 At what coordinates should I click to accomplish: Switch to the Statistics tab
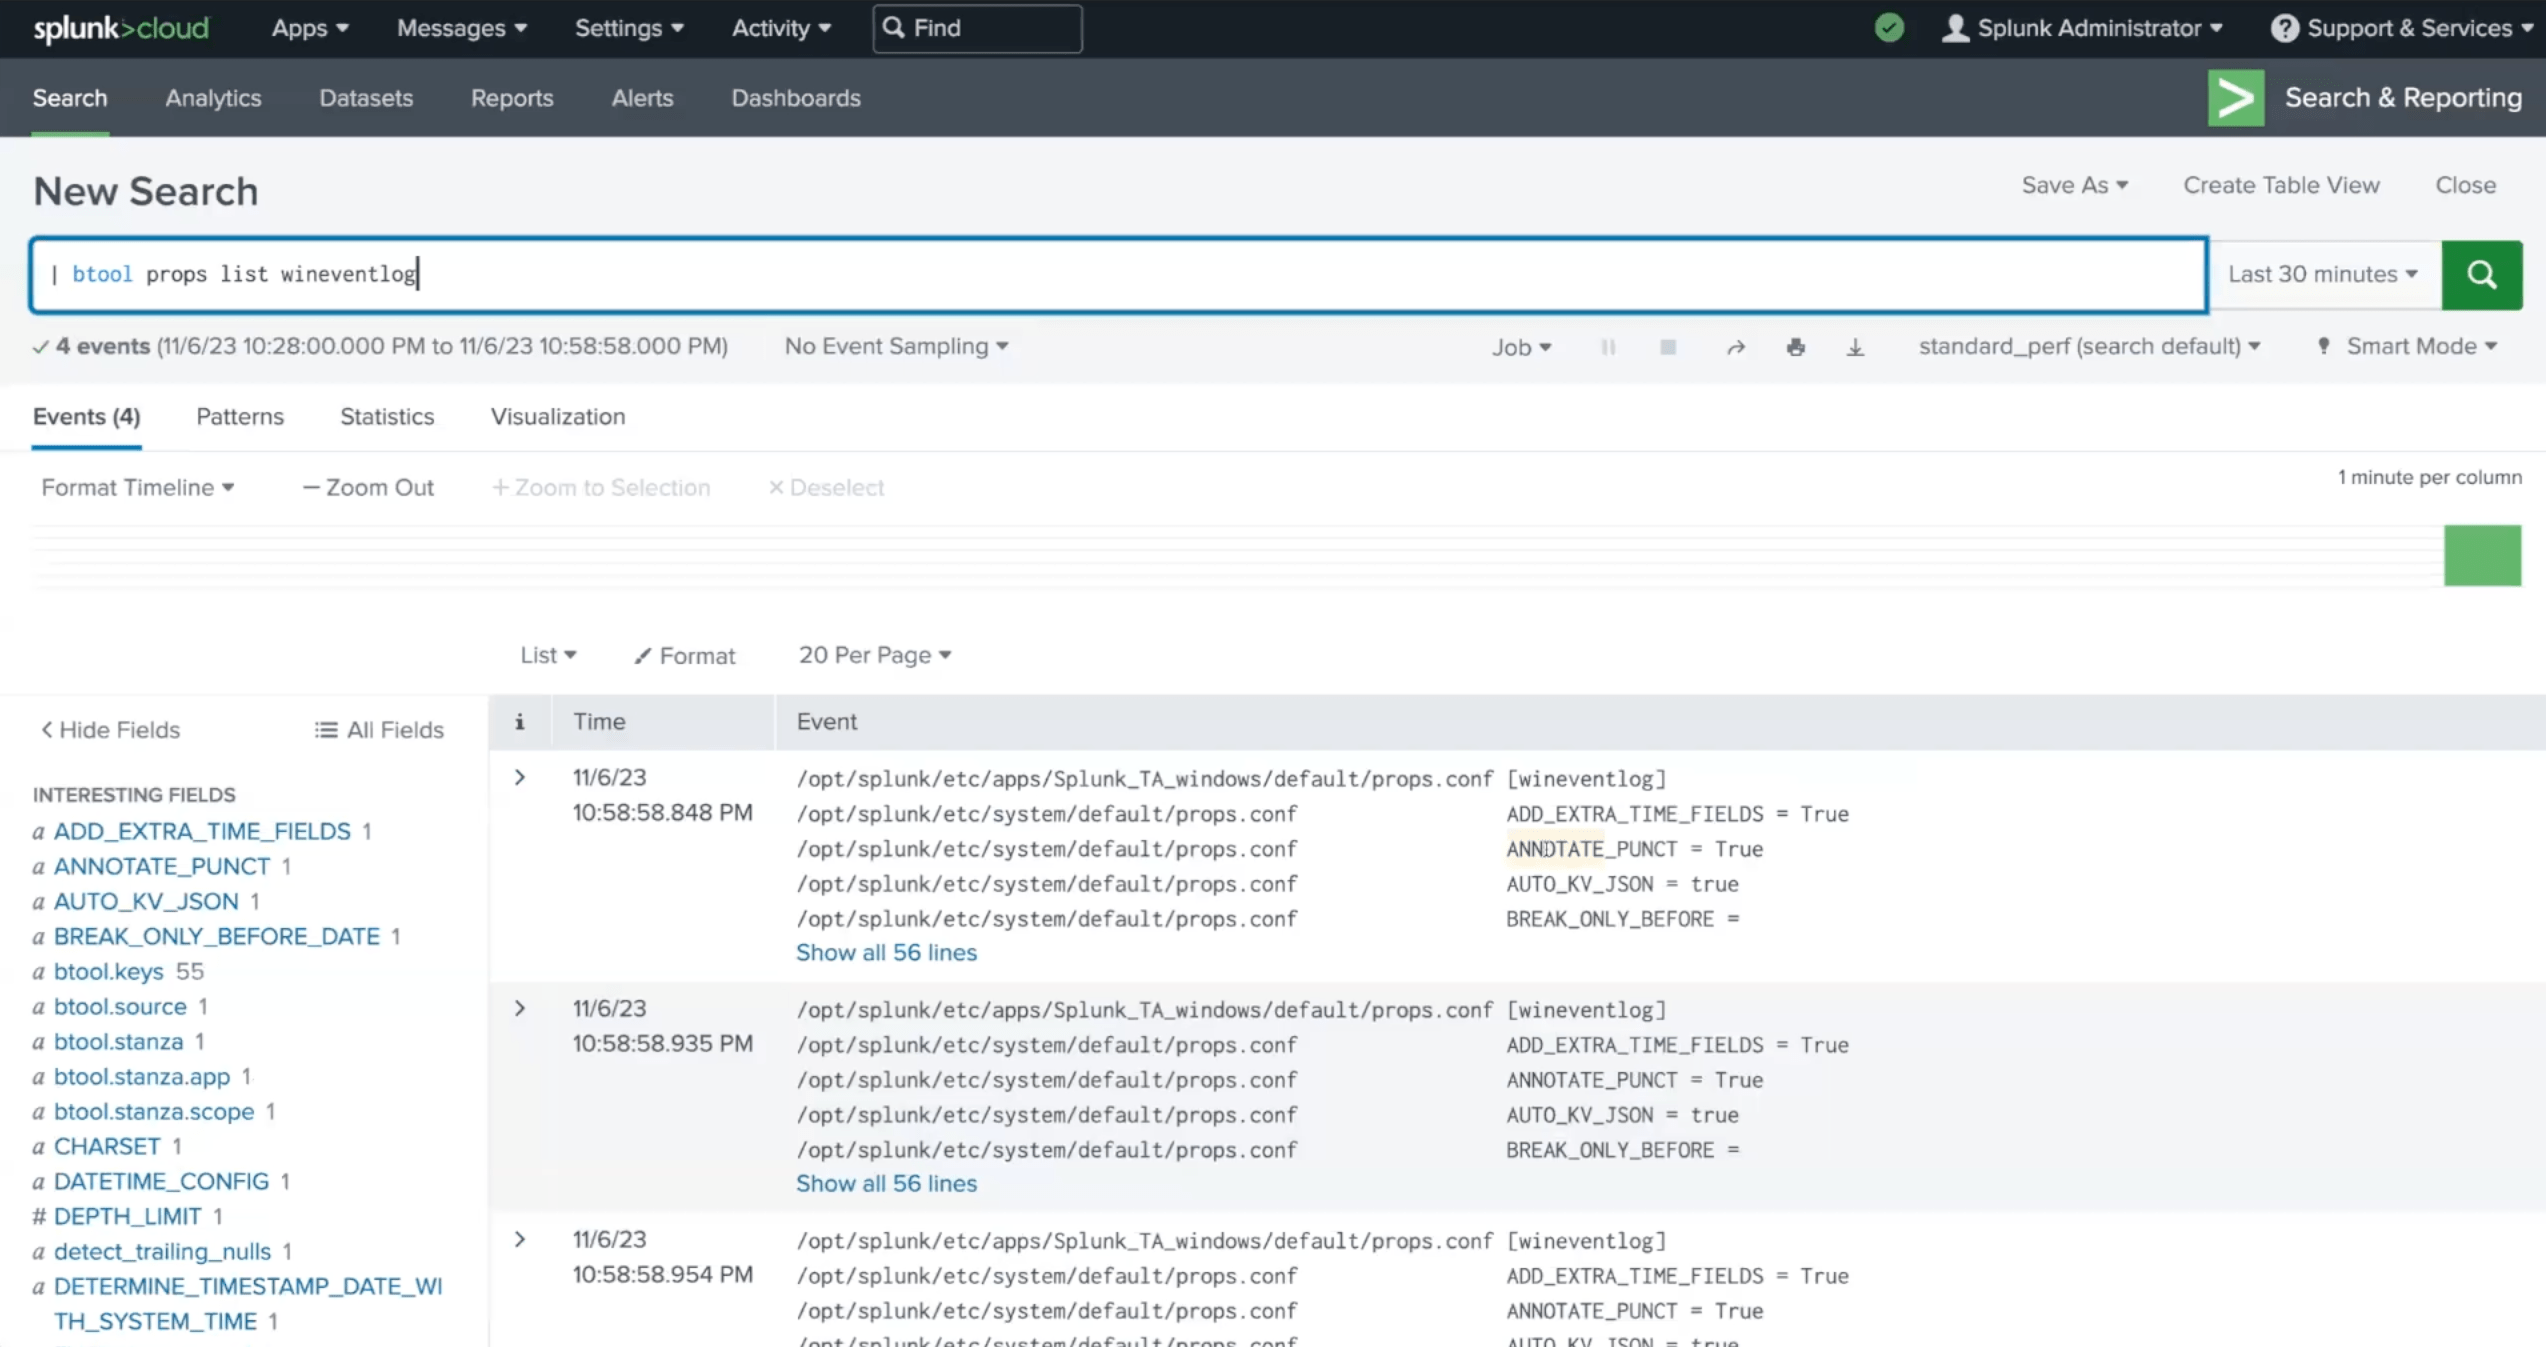386,416
